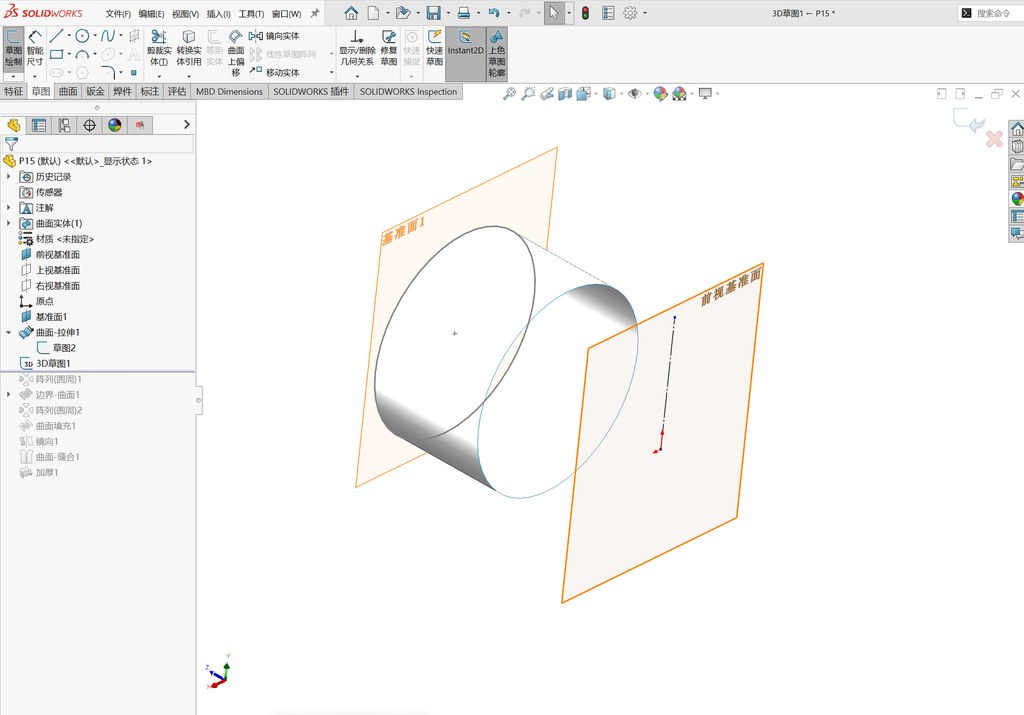This screenshot has height=715, width=1024.
Task: Expand the 曲面实体(1) tree node
Action: 8,223
